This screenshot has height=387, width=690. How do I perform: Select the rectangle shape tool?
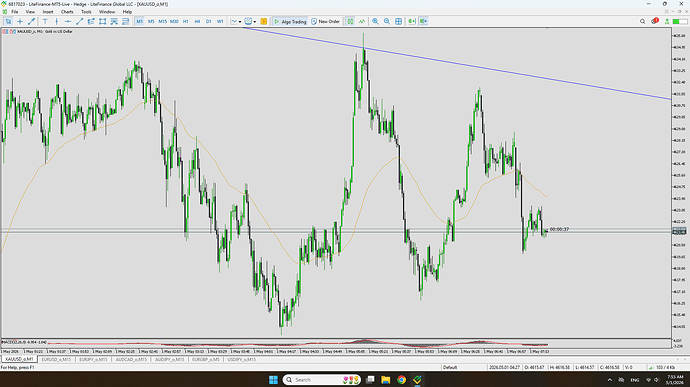(103, 21)
